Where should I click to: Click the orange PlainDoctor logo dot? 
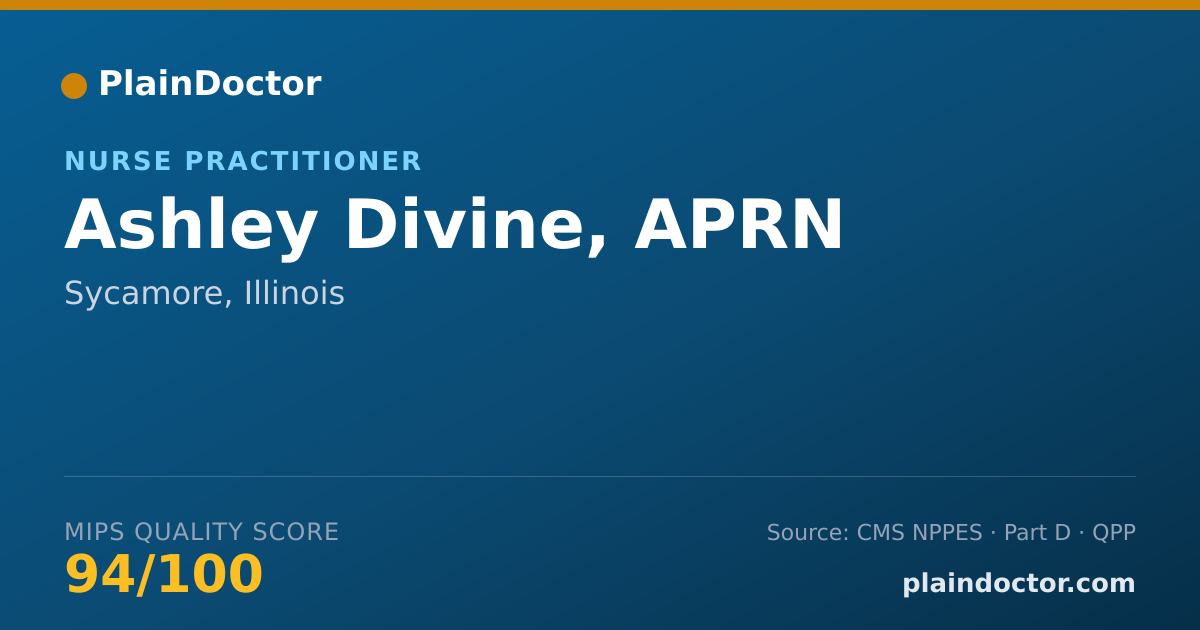[x=74, y=86]
